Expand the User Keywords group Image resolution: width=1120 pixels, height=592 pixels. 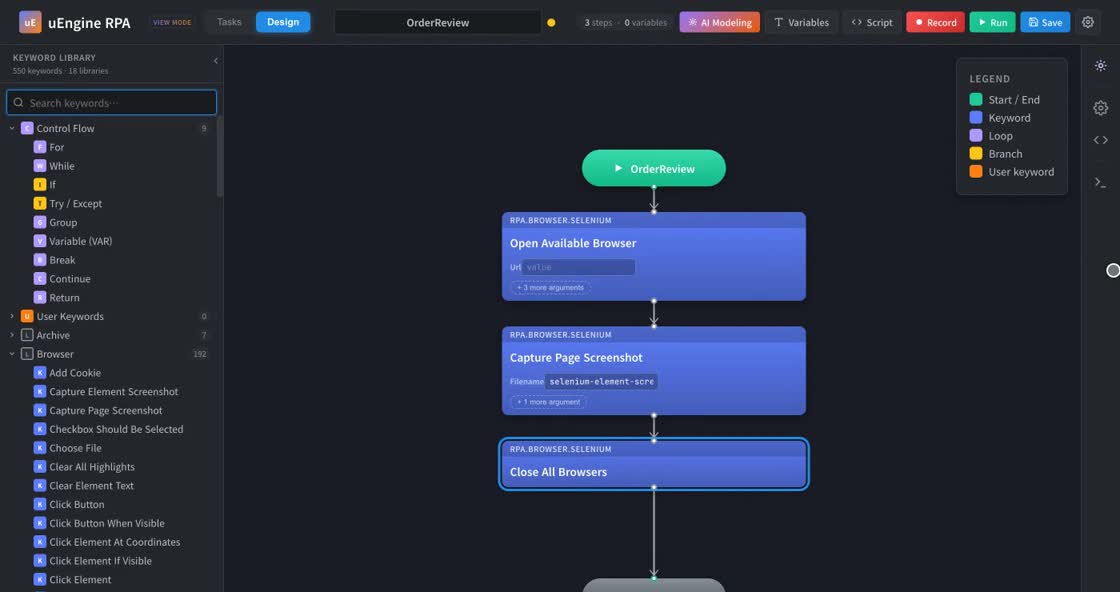tap(12, 316)
